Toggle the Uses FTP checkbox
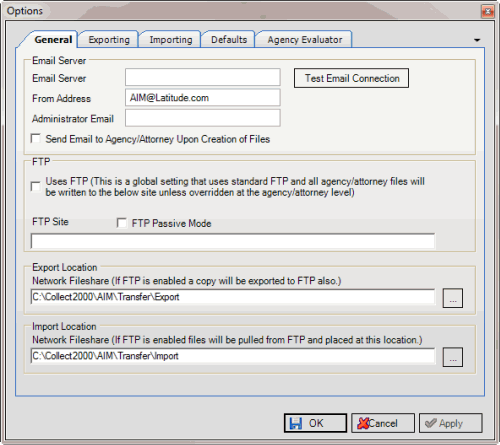This screenshot has height=445, width=500. coord(36,186)
